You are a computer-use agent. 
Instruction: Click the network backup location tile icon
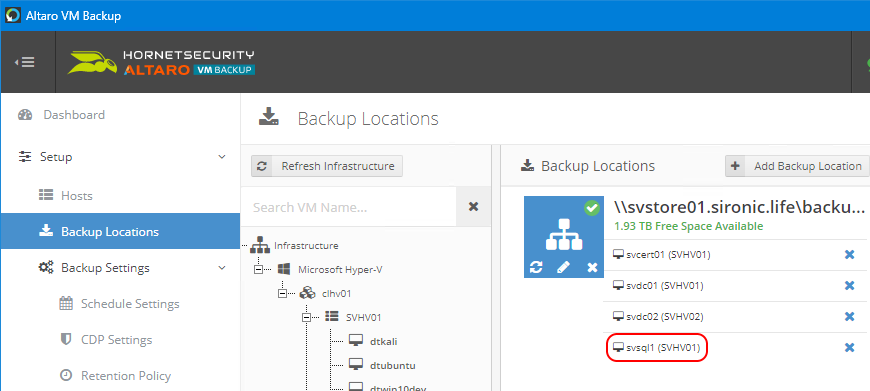point(563,236)
